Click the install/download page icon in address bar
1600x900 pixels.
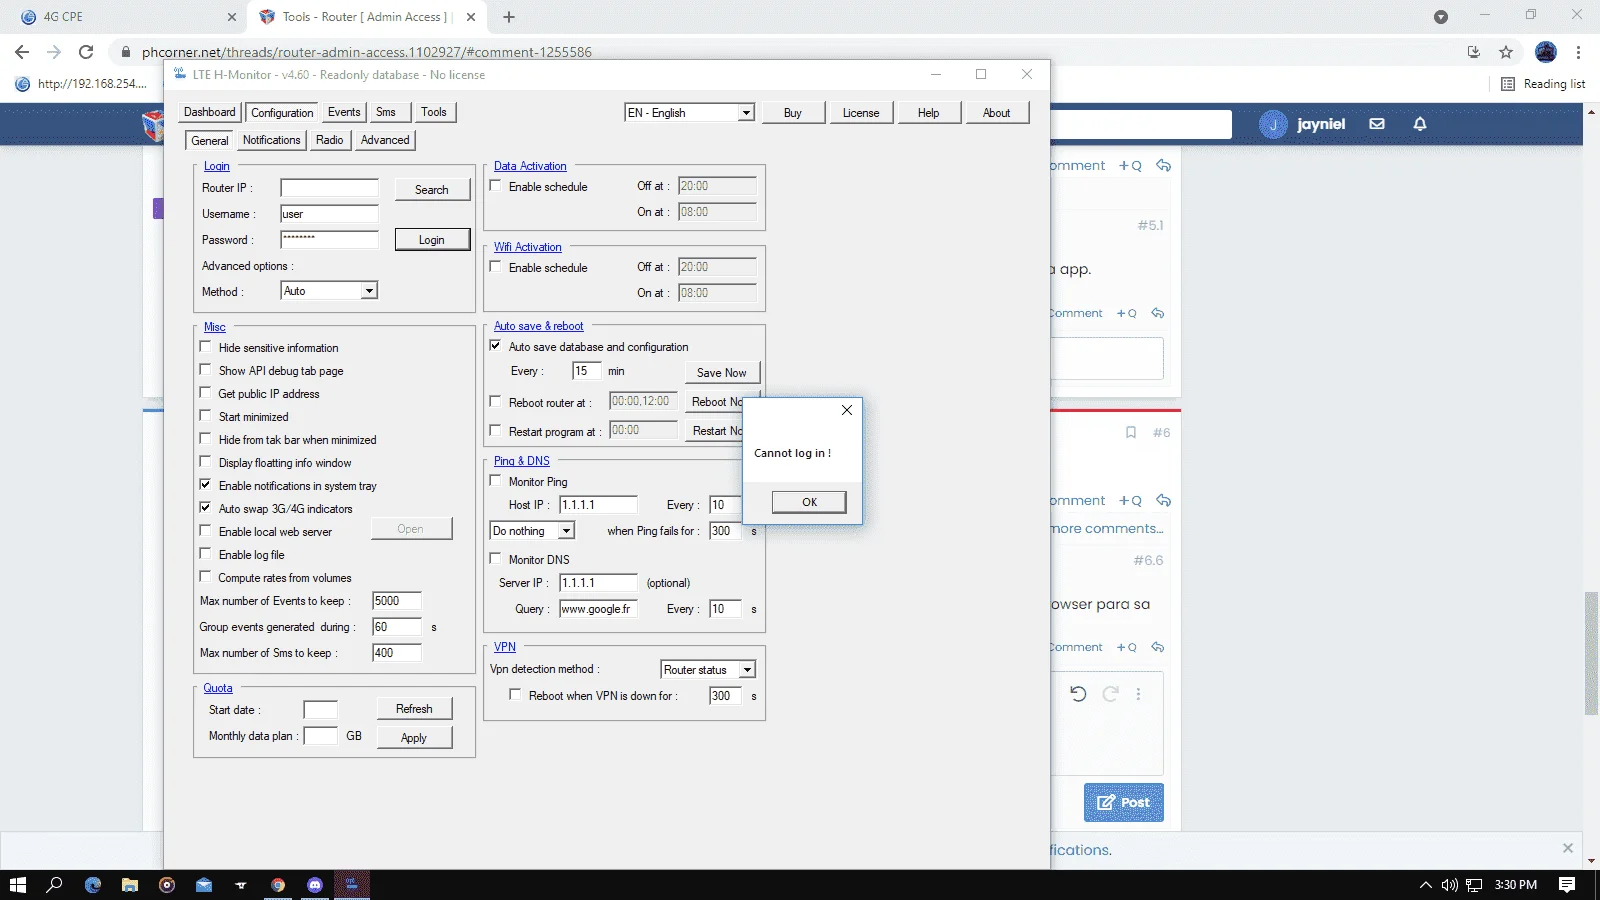(x=1473, y=52)
